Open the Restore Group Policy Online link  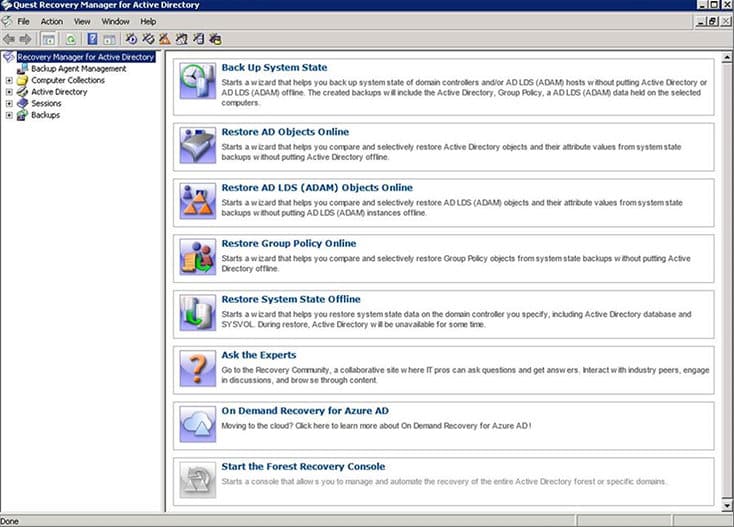click(289, 243)
